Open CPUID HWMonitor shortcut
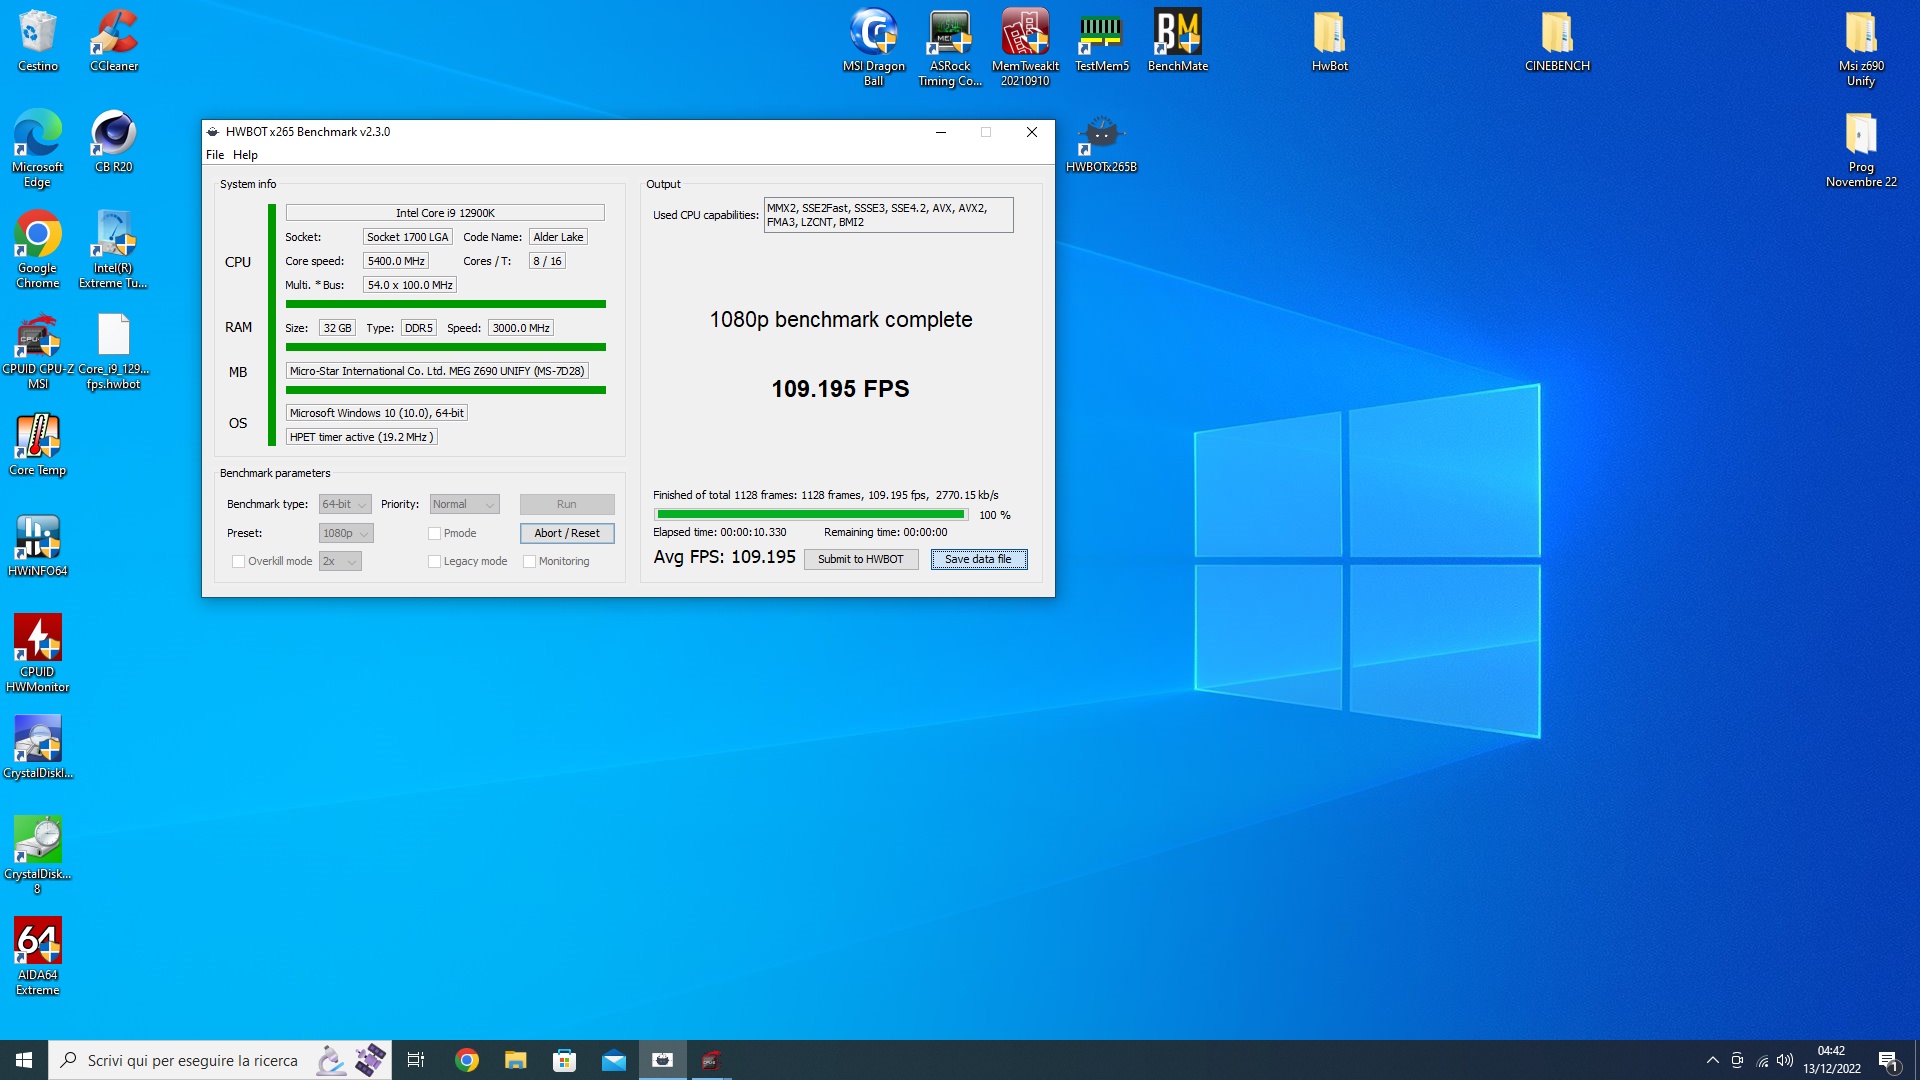 (38, 653)
